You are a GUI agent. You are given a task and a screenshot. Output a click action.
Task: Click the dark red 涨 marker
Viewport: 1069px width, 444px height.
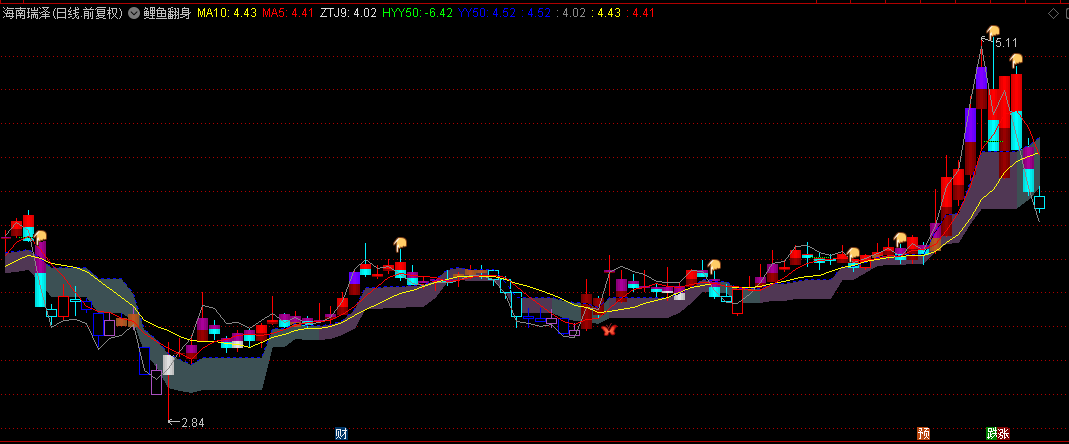(1004, 433)
